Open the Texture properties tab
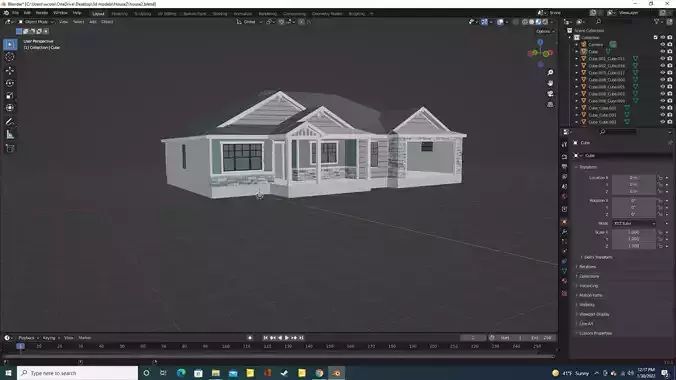Viewport: 676px width, 380px height. coord(564,293)
